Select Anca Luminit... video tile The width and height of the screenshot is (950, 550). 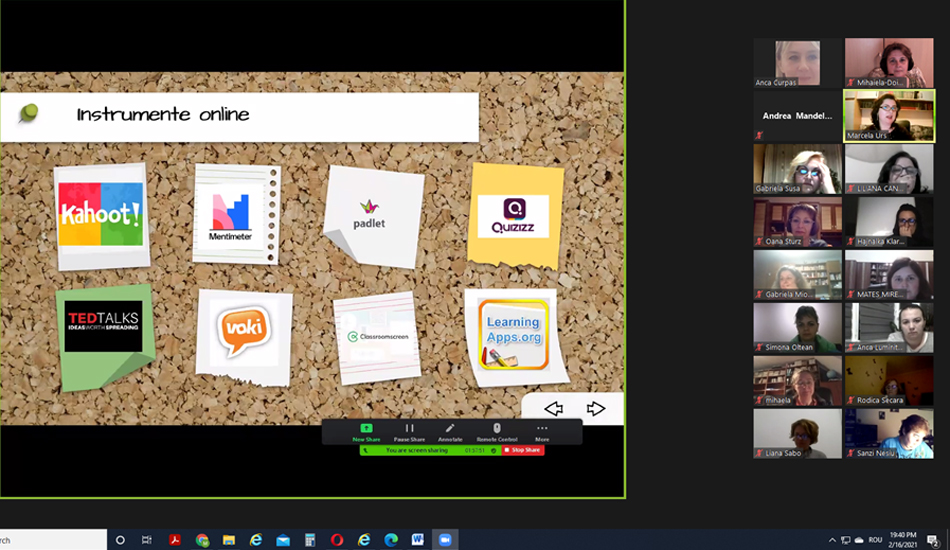point(889,328)
